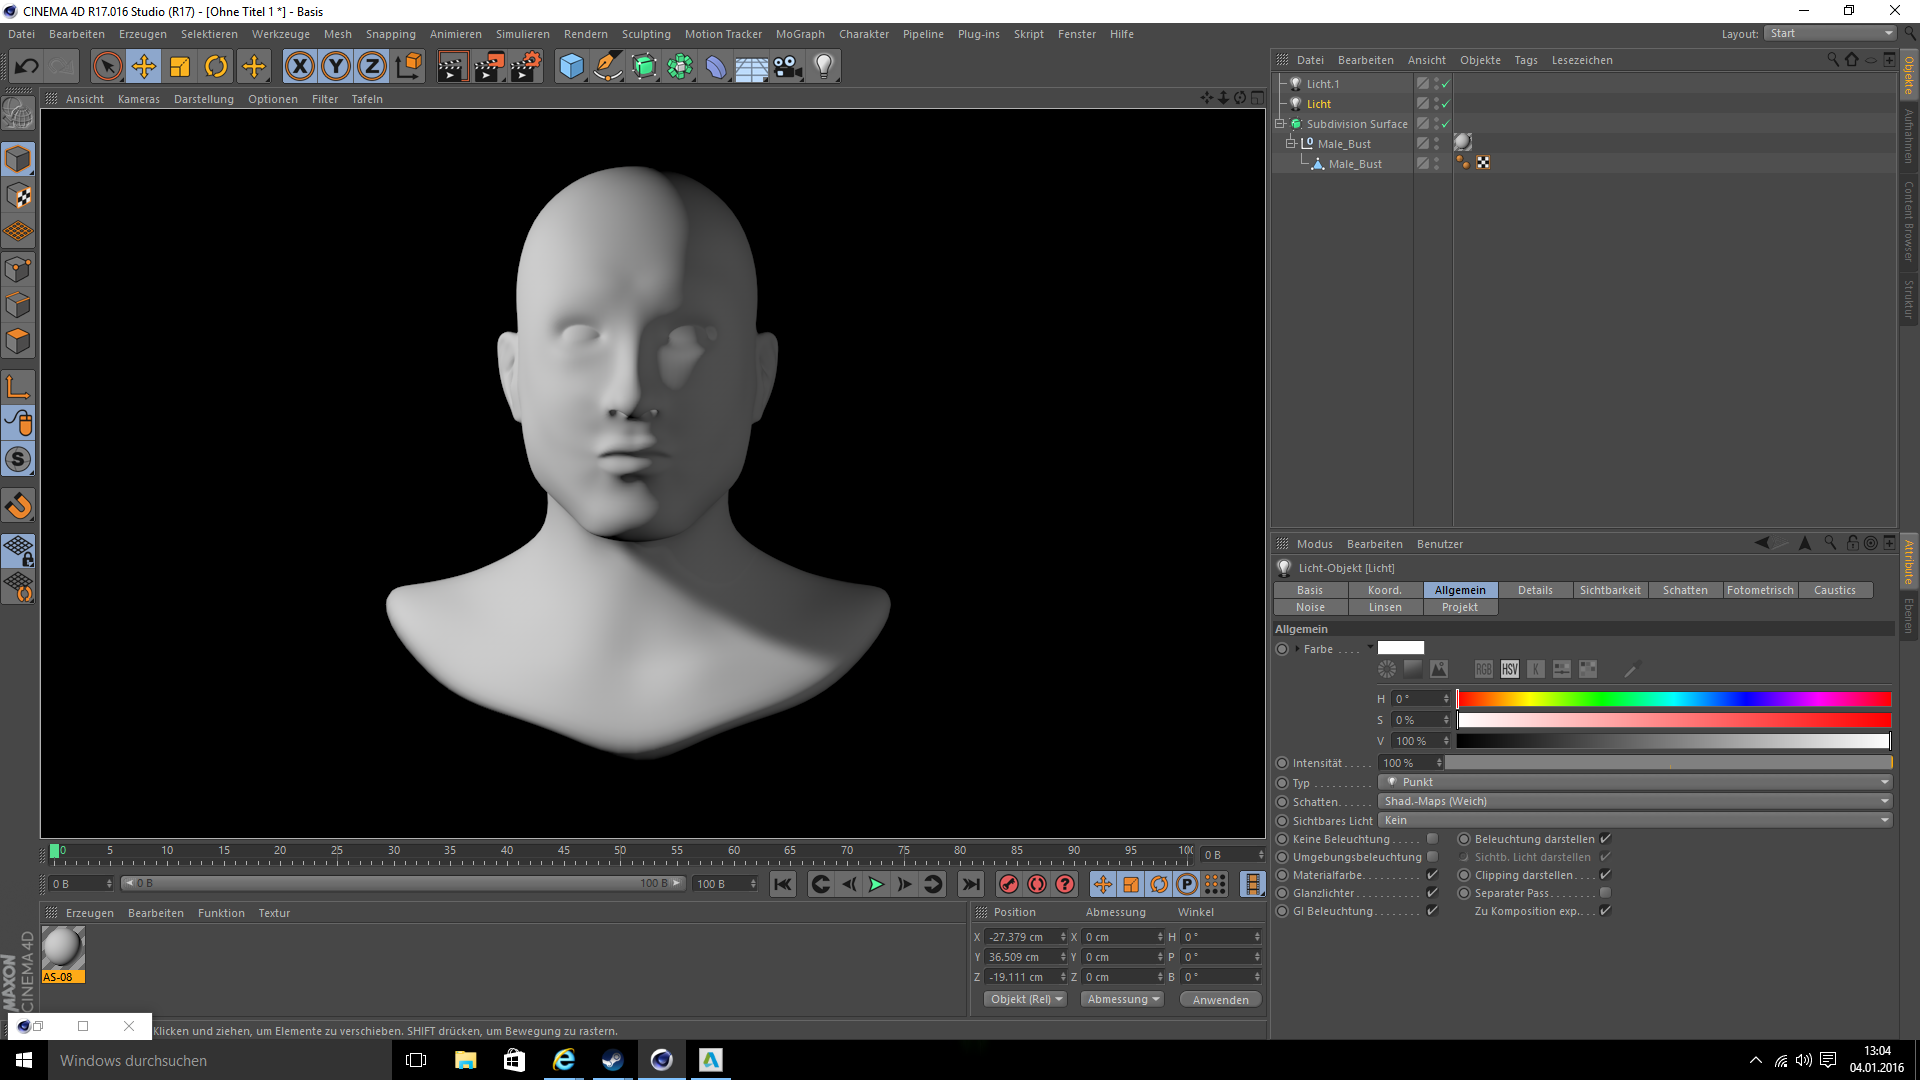Toggle the X axis lock icon
Viewport: 1920px width, 1080px height.
(x=299, y=67)
